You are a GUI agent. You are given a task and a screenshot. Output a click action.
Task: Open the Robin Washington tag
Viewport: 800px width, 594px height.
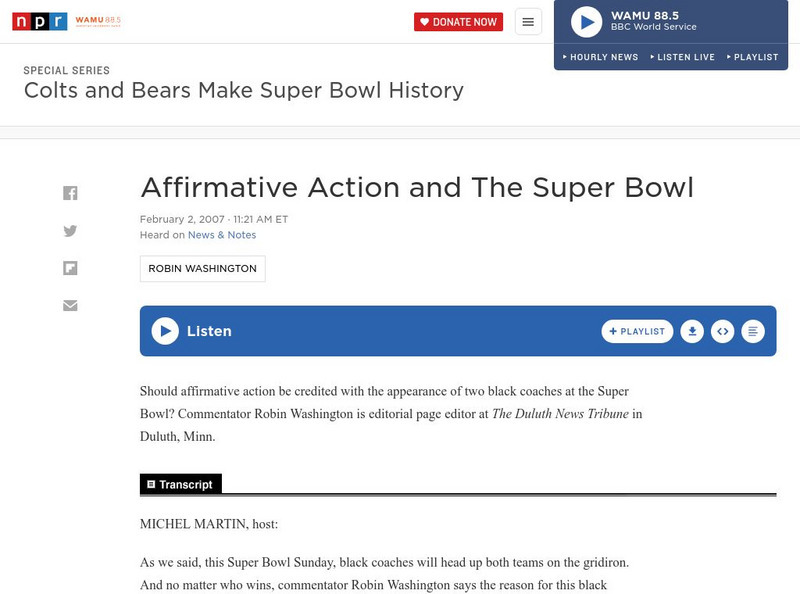pyautogui.click(x=202, y=269)
